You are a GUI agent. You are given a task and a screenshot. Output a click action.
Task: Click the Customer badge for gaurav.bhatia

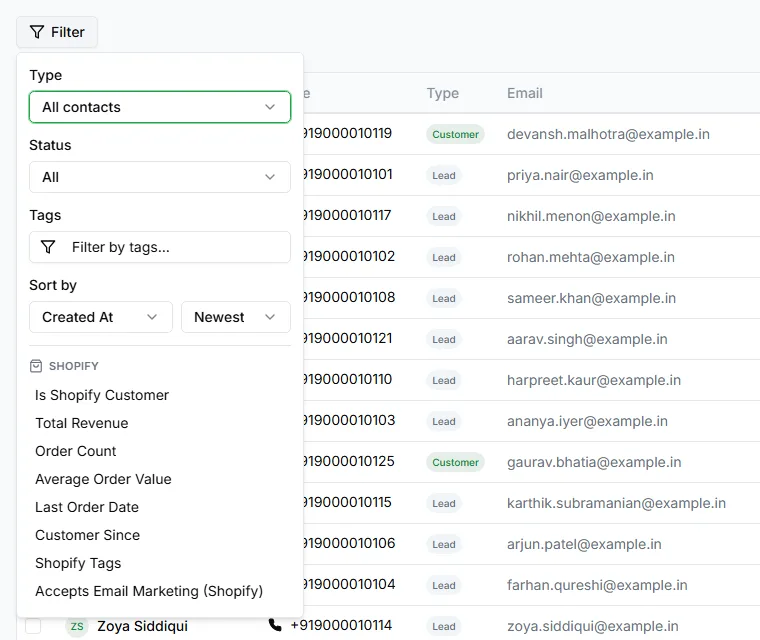[455, 463]
